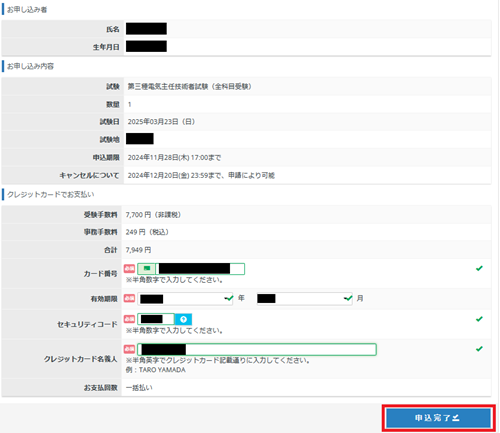Viewport: 500px width, 433px height.
Task: Click the red required badge beside 有効期限
Action: click(129, 298)
